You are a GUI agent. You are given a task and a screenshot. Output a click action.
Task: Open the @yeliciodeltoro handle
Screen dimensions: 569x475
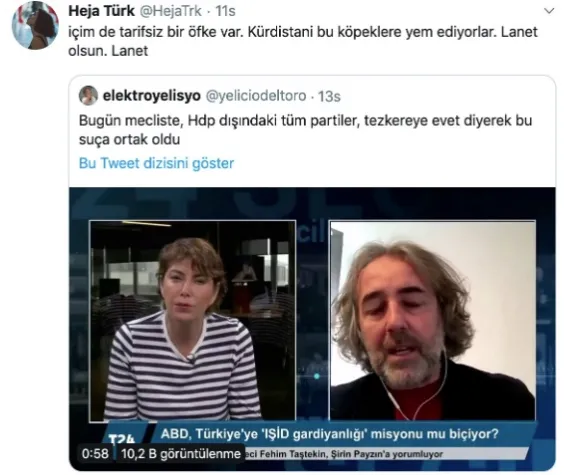256,96
